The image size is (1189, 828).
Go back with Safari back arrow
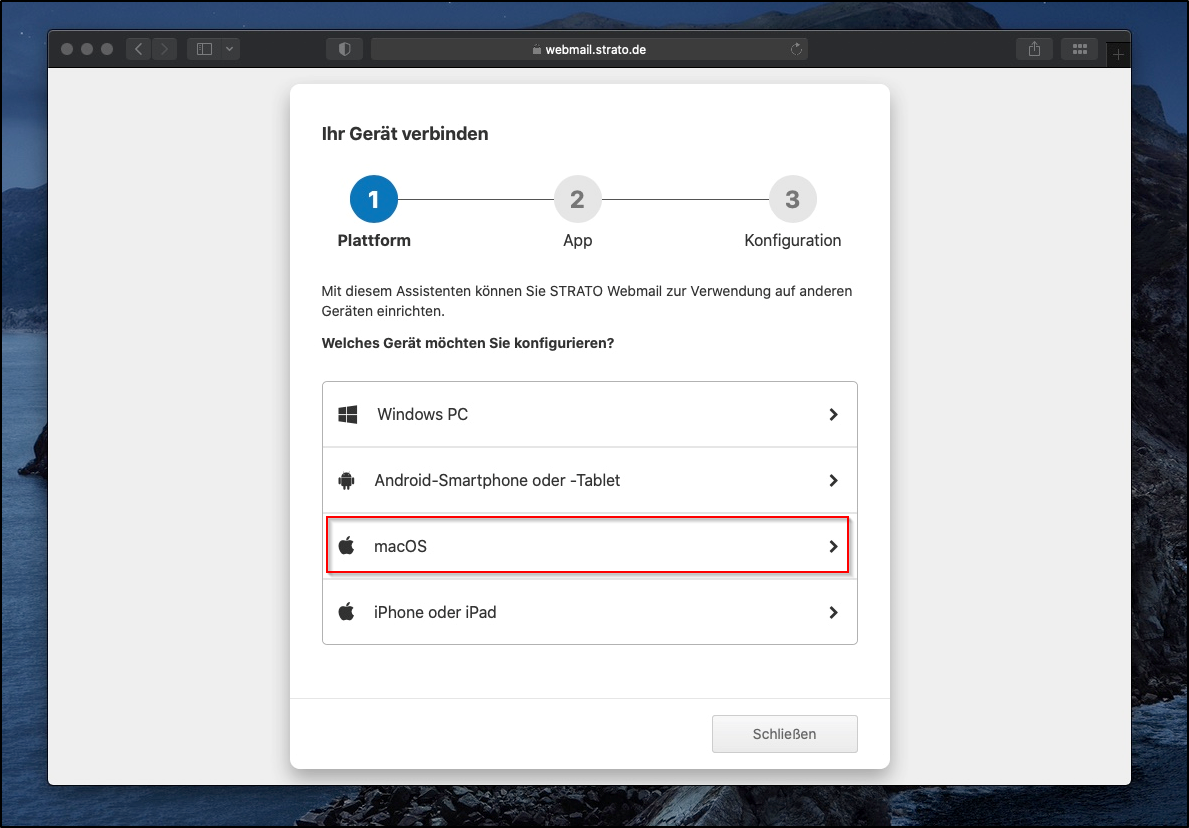click(139, 49)
